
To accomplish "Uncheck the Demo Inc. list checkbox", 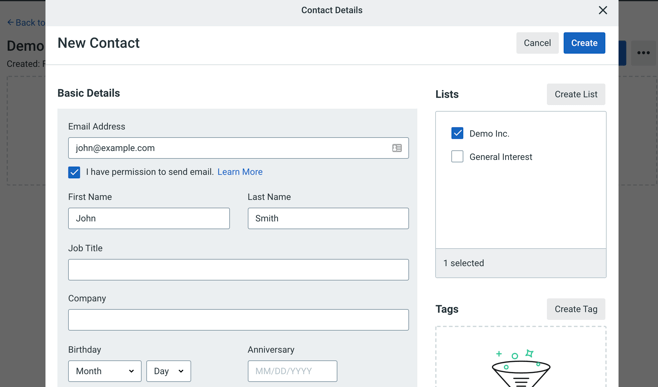I will point(457,133).
